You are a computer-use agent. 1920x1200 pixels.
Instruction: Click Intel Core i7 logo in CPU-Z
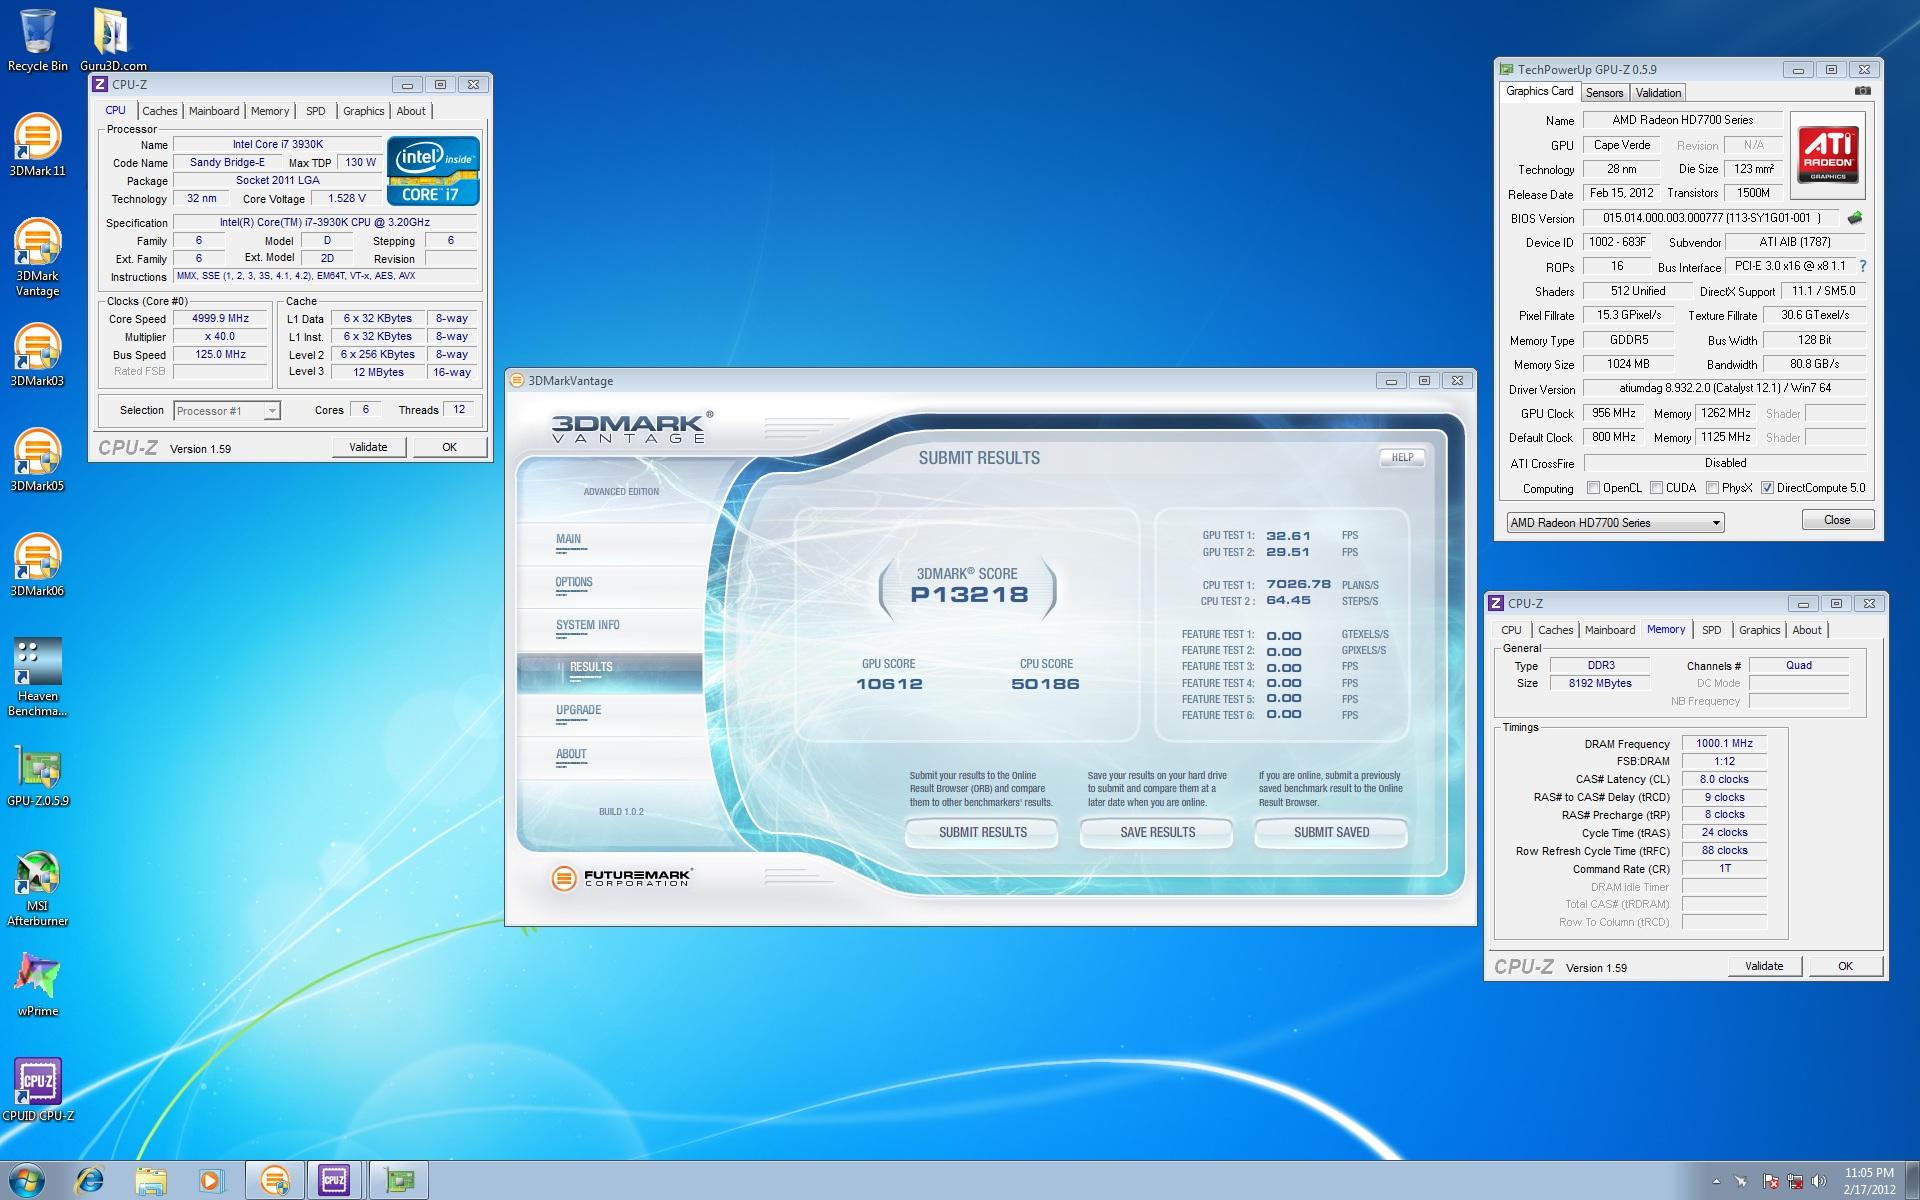pyautogui.click(x=433, y=170)
